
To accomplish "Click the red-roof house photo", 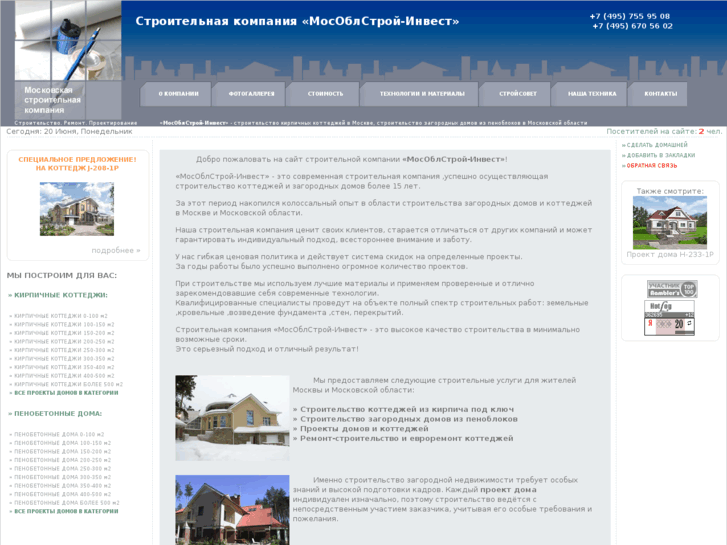I will 232,510.
